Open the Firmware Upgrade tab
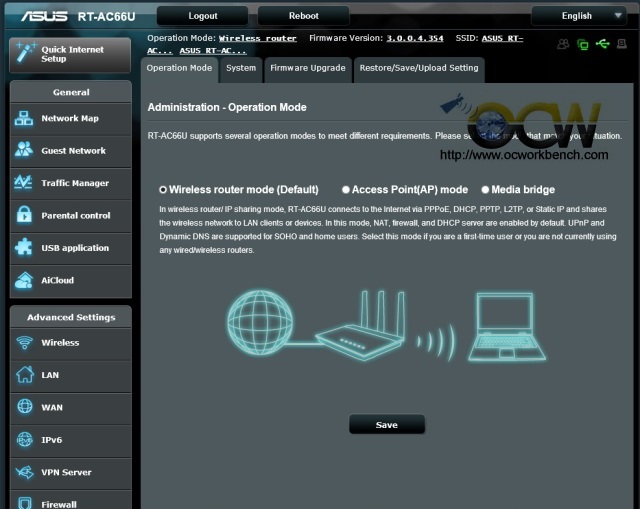Viewport: 640px width, 509px height. 308,69
